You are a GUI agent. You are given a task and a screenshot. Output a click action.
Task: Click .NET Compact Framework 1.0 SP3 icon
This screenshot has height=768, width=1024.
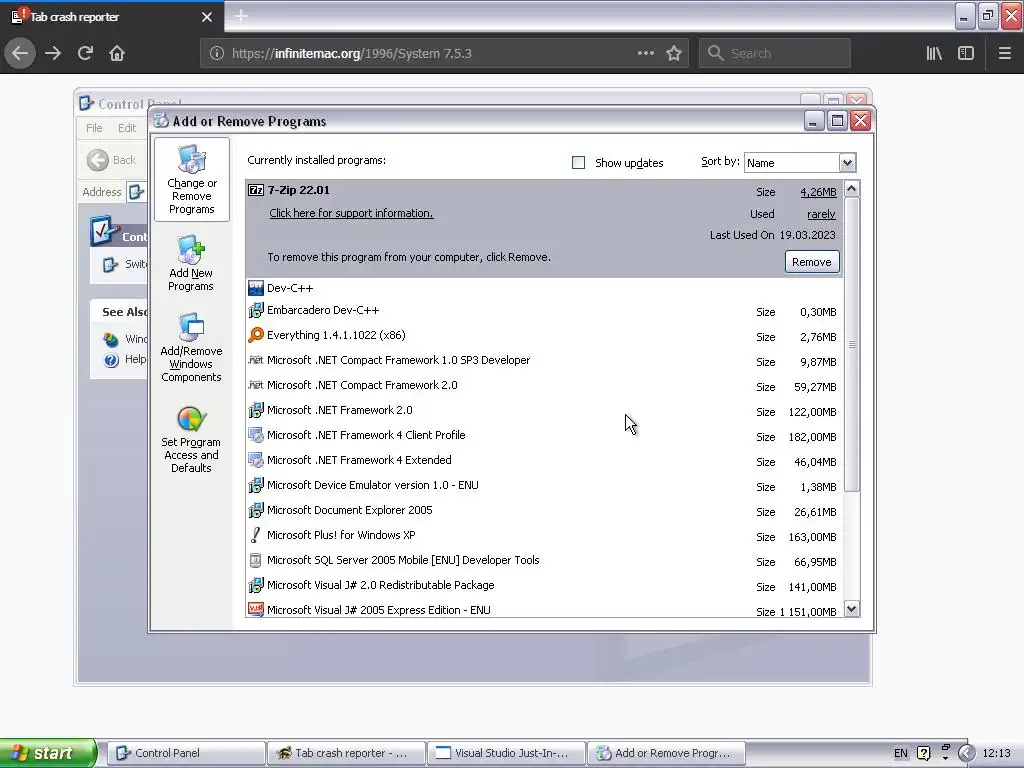pos(256,360)
